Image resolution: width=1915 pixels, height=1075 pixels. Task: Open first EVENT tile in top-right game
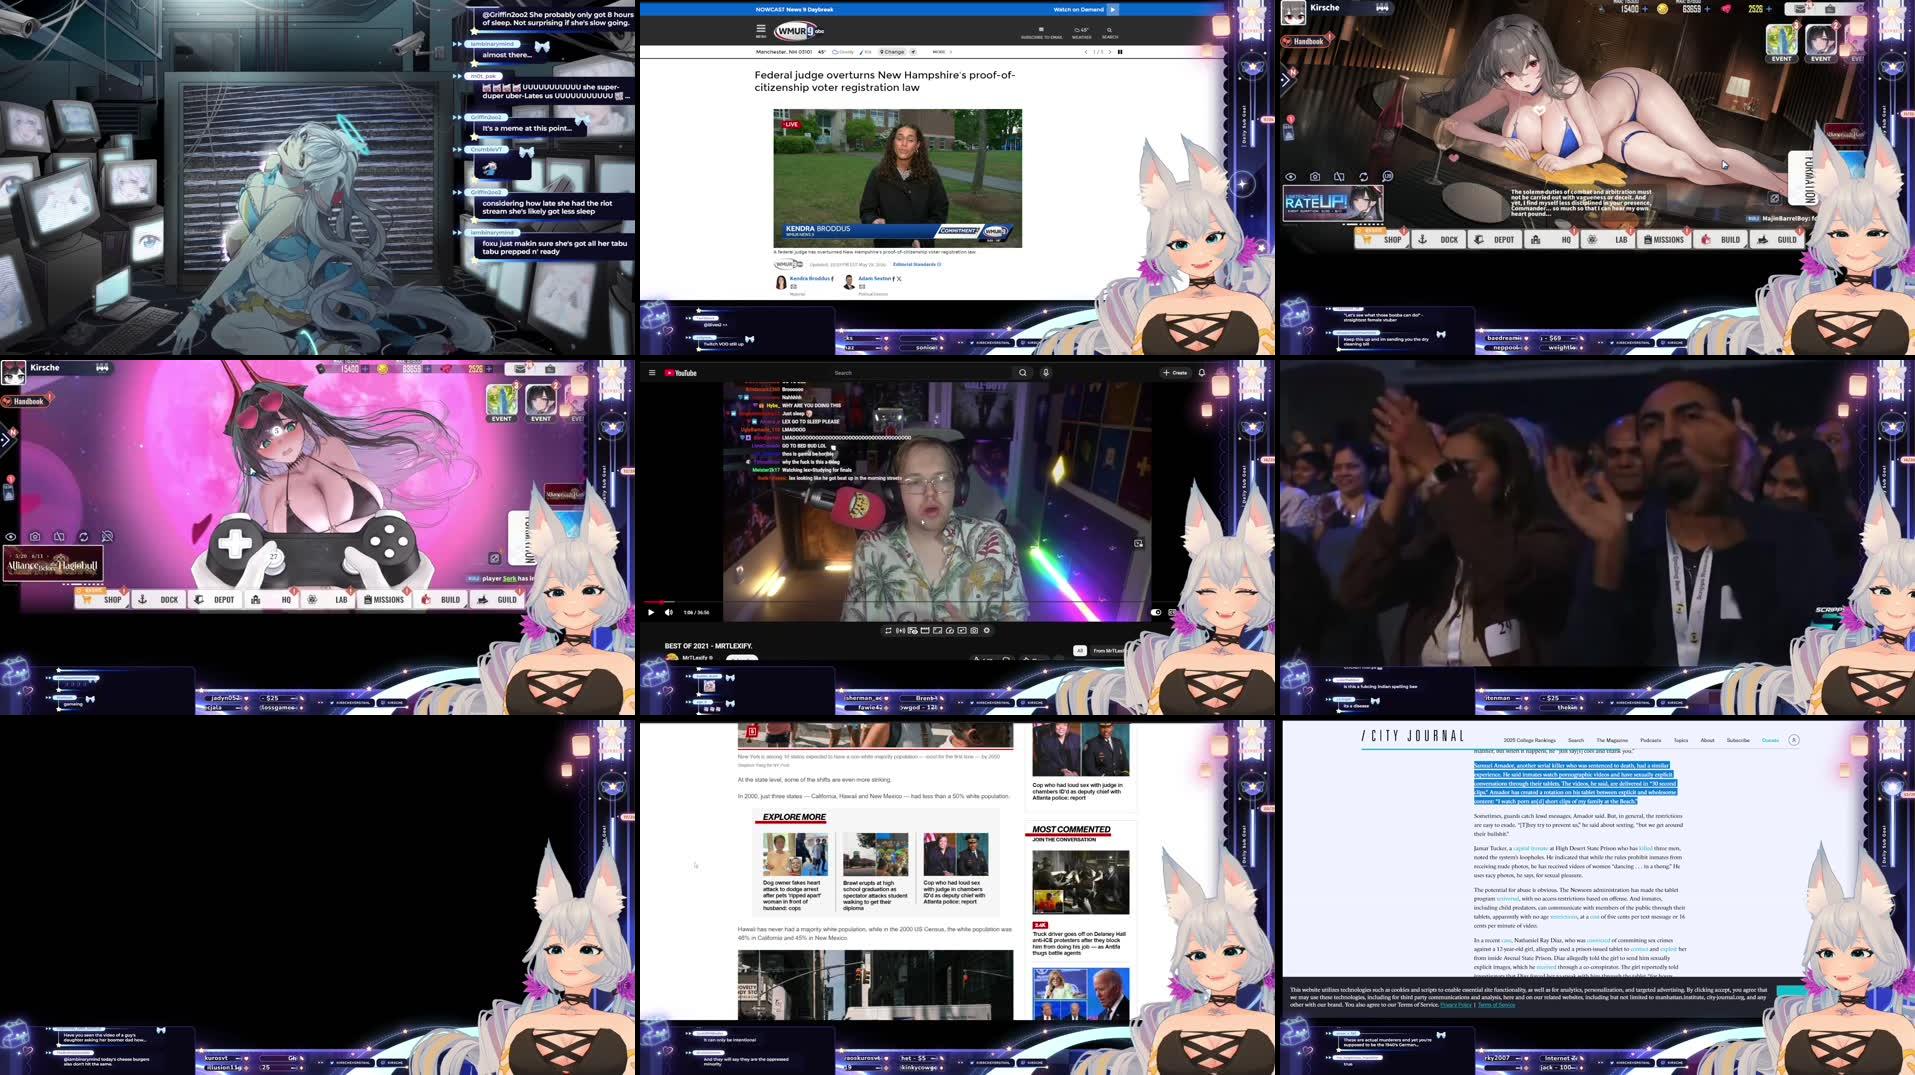pos(1782,42)
